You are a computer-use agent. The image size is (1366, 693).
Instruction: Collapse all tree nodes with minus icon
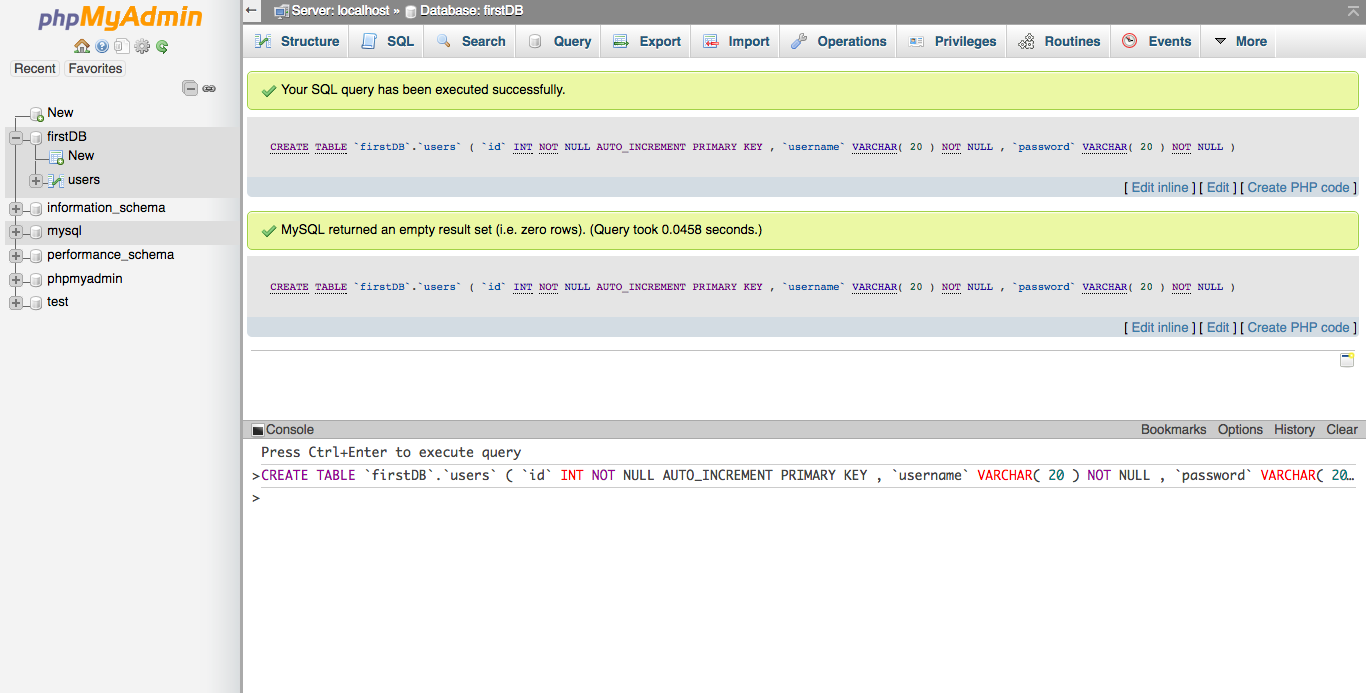click(190, 88)
